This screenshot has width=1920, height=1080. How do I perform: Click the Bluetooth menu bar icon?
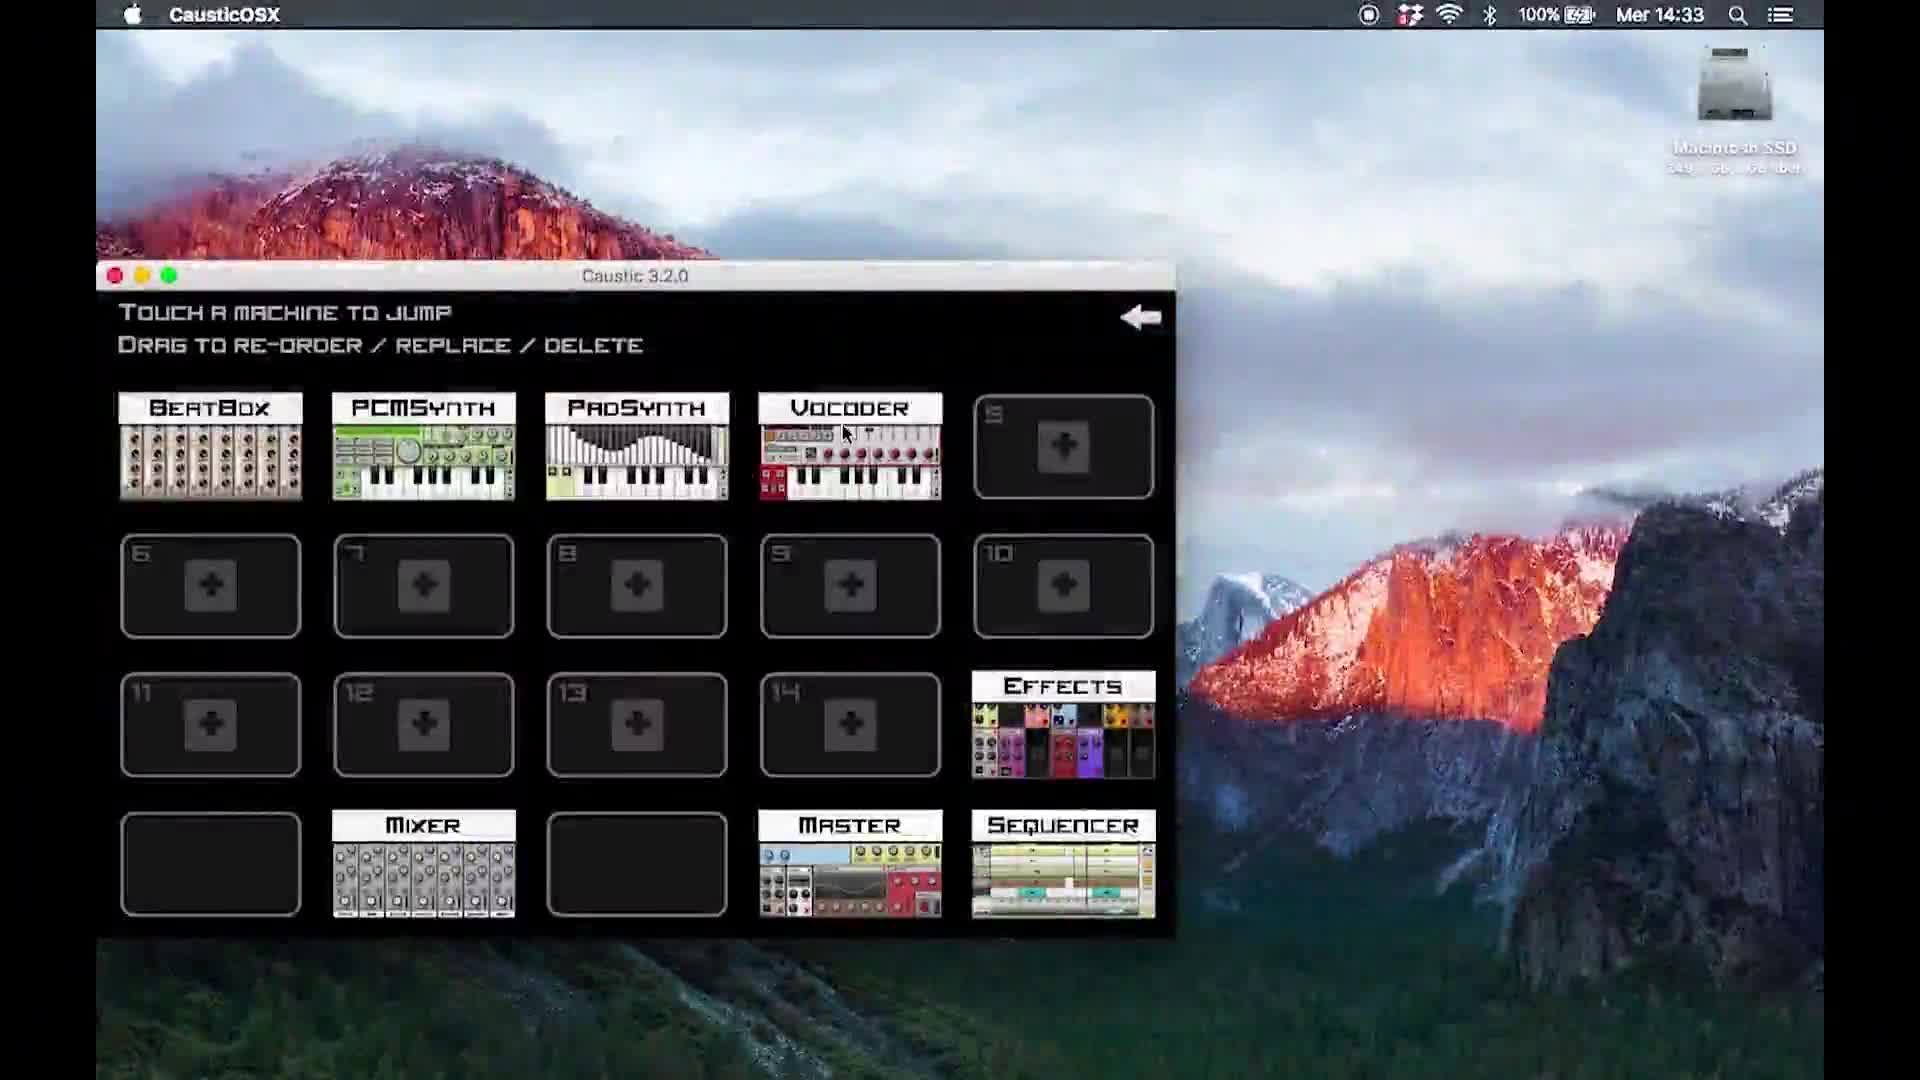point(1490,15)
